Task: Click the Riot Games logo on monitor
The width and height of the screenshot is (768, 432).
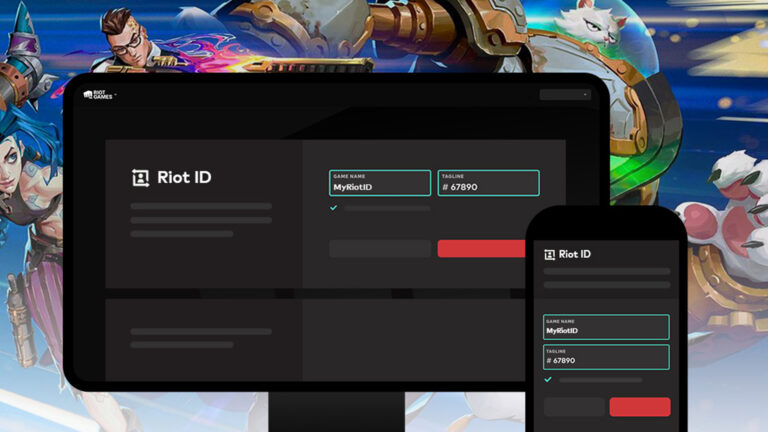Action: pyautogui.click(x=98, y=95)
